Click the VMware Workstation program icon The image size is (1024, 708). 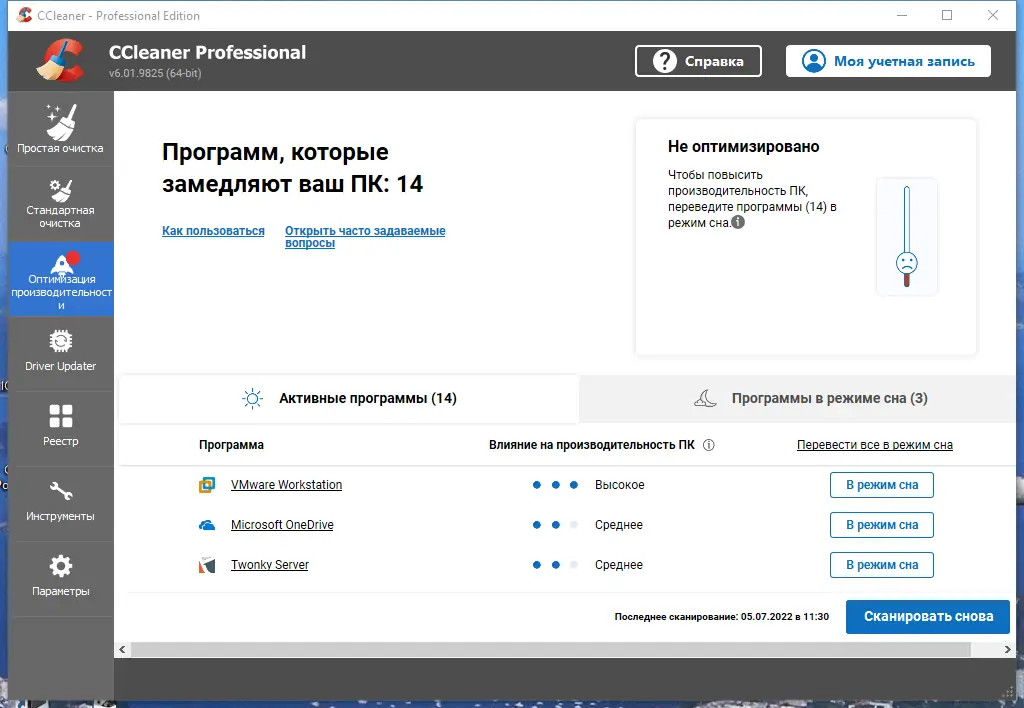(x=208, y=485)
